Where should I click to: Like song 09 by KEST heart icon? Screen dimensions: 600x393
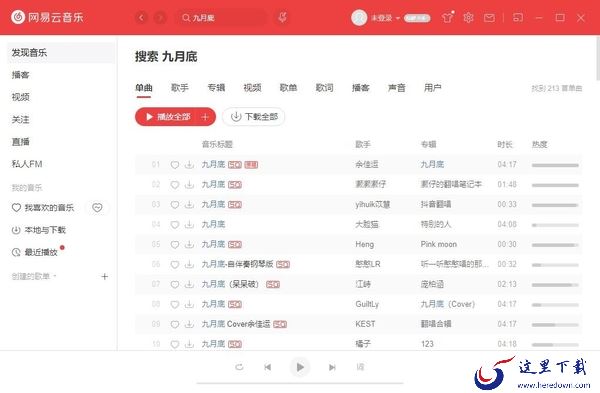(x=175, y=325)
